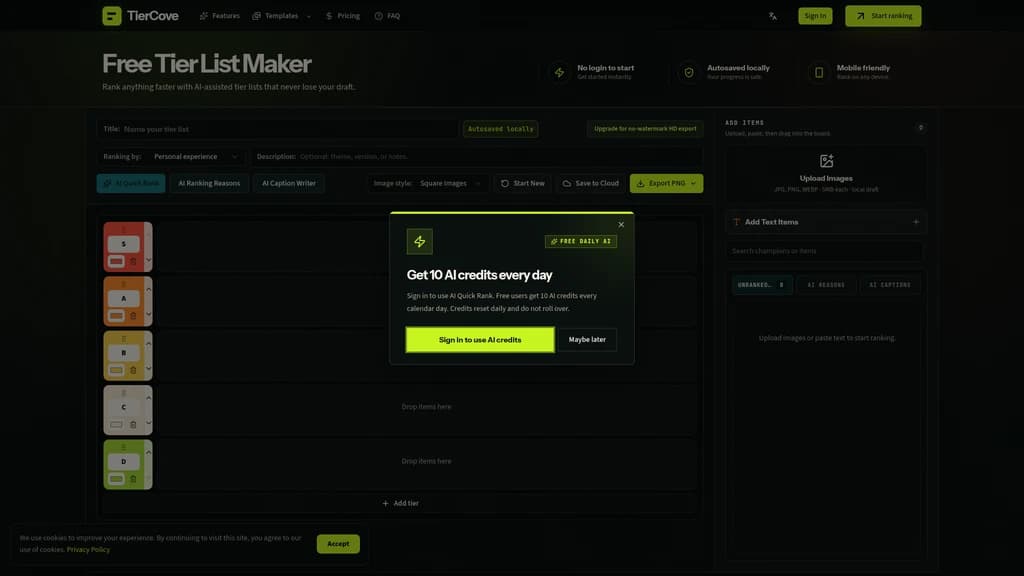This screenshot has height=576, width=1024.
Task: Click the Upload Images icon
Action: click(x=826, y=161)
